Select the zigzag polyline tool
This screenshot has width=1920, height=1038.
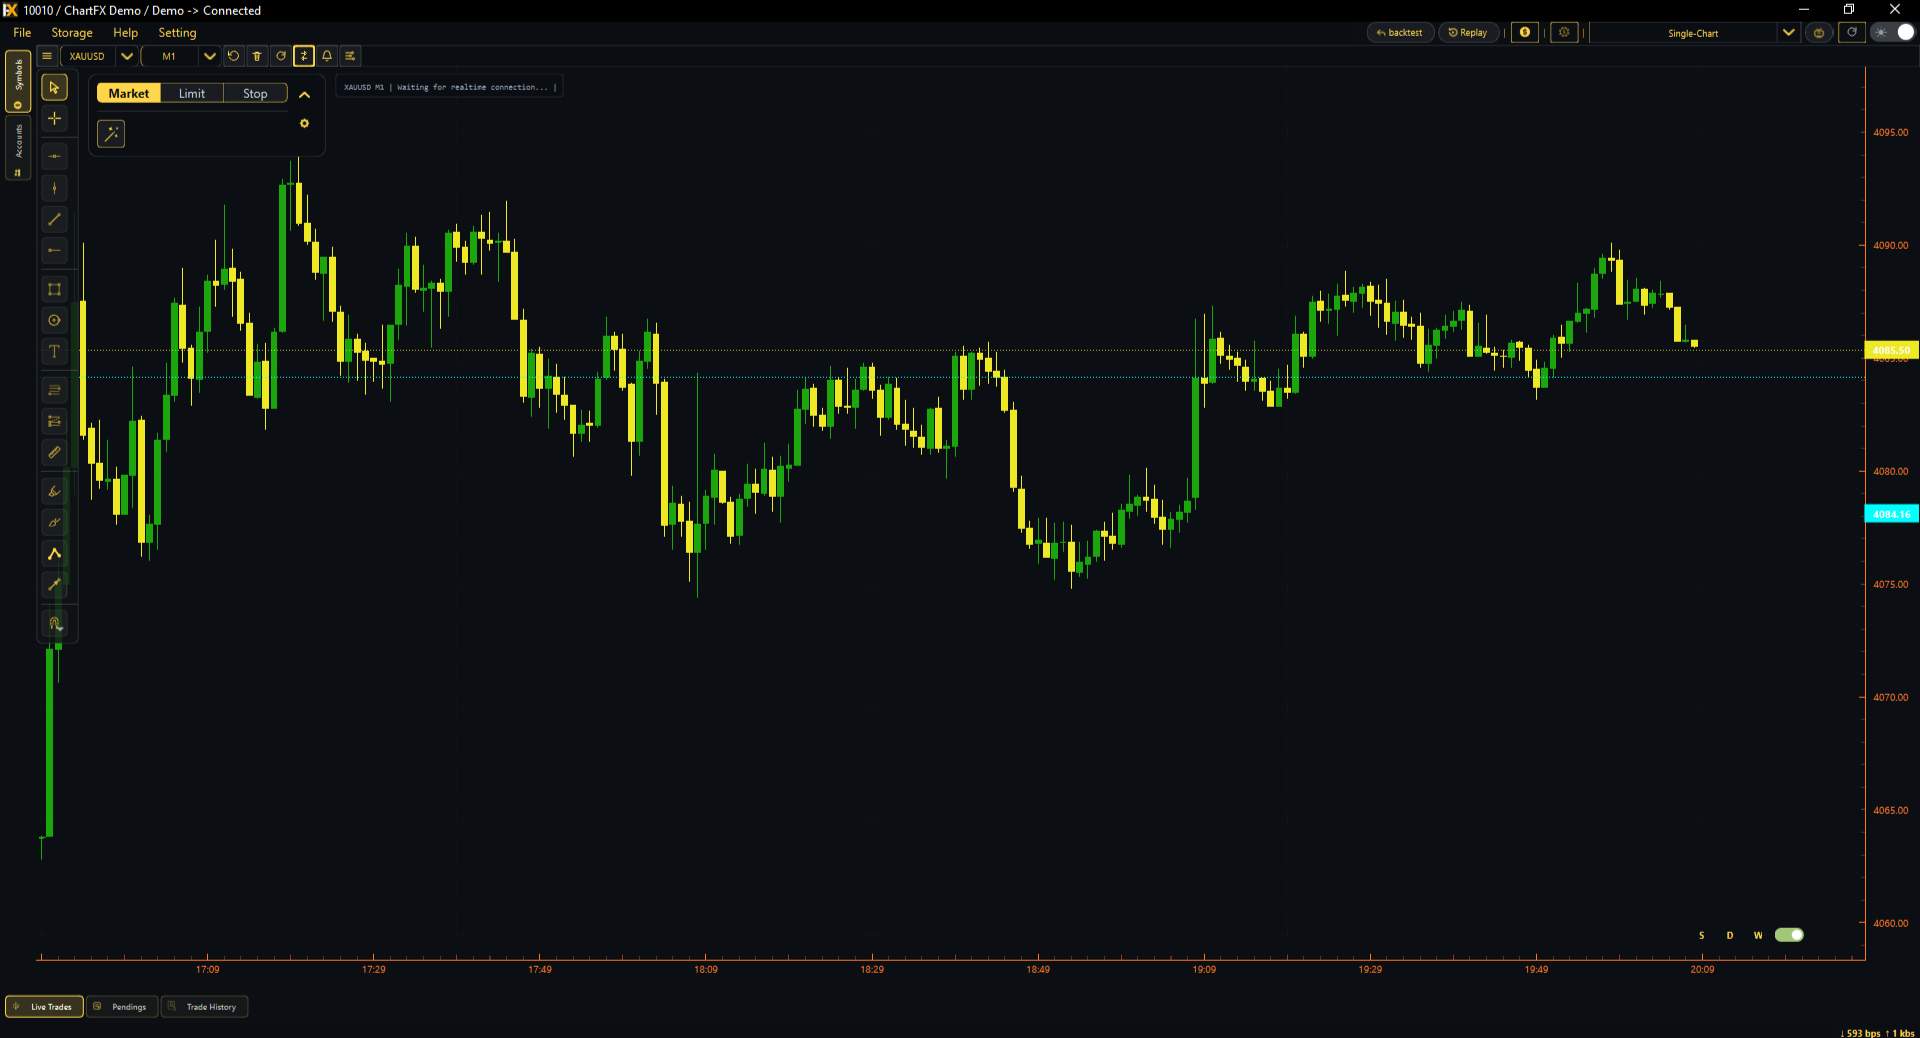[55, 553]
